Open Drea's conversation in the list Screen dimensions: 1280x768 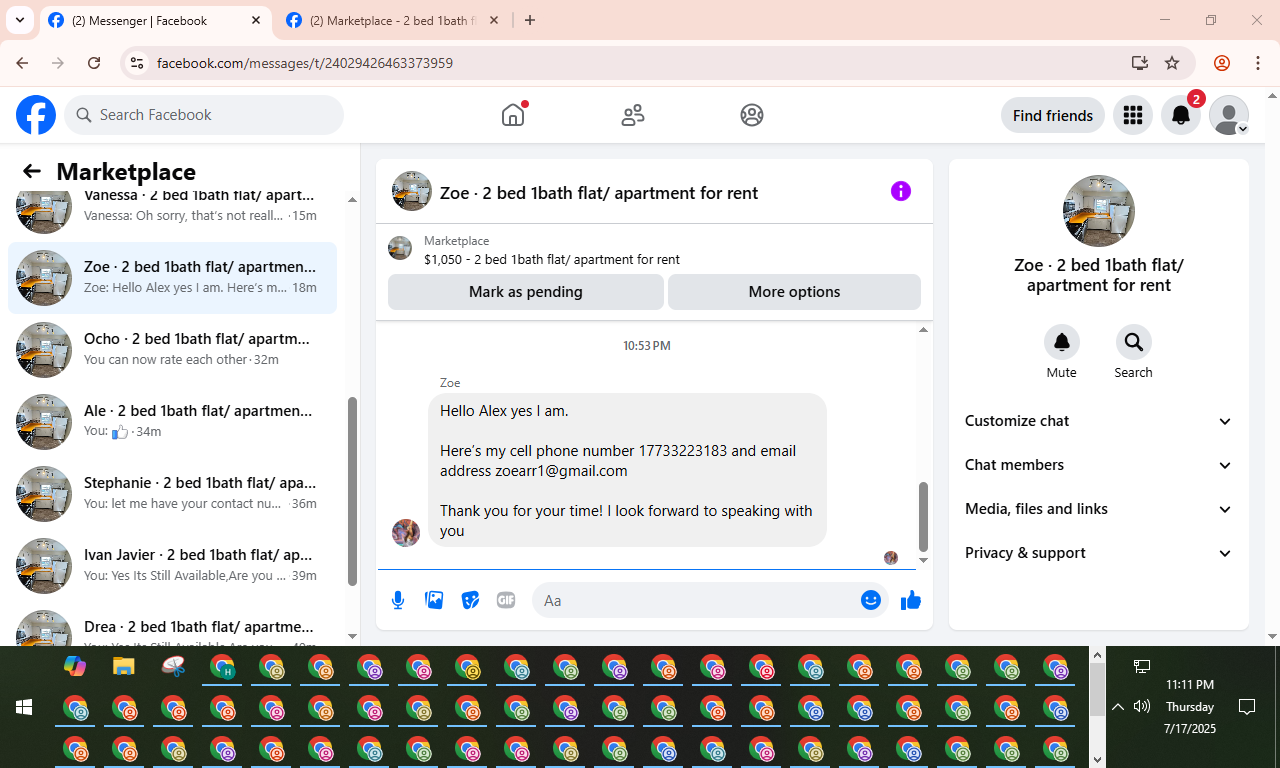click(172, 623)
